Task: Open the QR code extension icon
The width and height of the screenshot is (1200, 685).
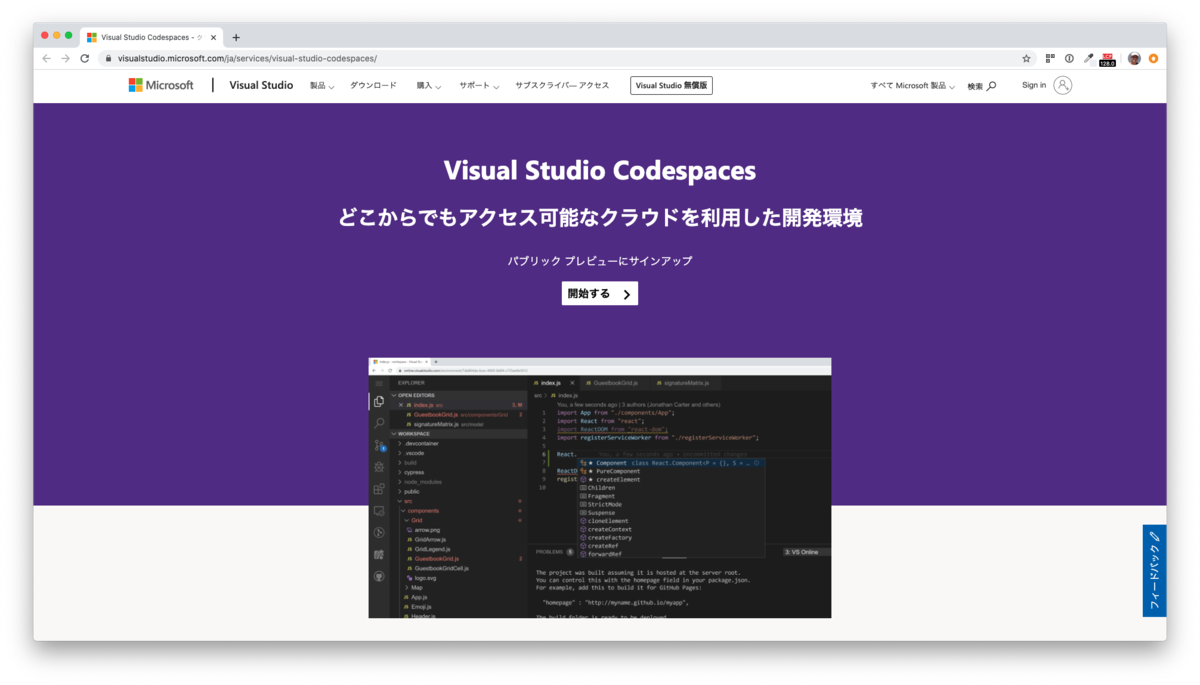Action: [x=1050, y=58]
